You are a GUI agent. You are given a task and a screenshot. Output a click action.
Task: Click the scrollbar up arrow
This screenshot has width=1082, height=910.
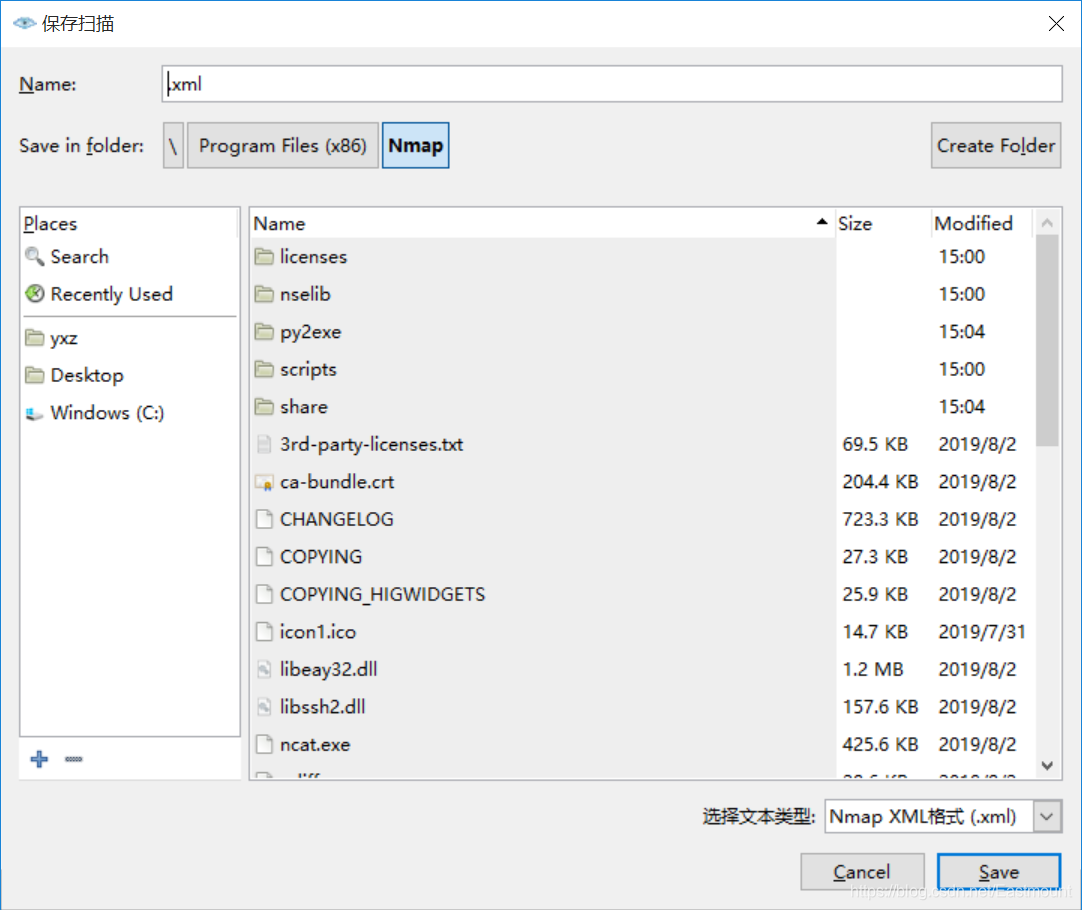tap(1047, 222)
